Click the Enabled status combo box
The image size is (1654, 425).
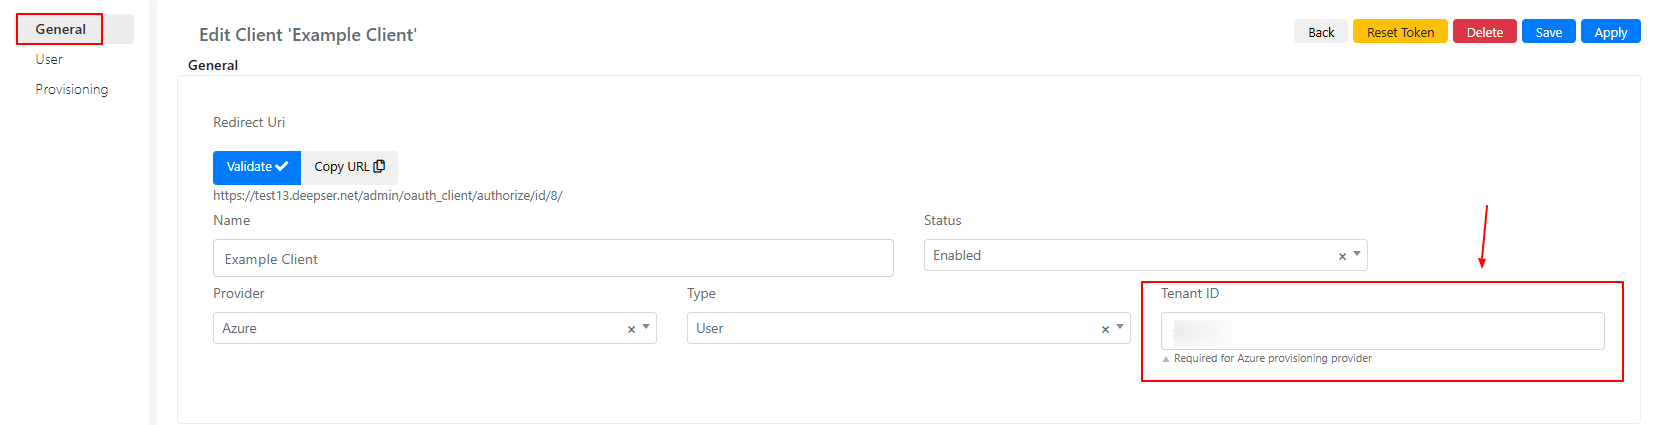[x=1145, y=255]
